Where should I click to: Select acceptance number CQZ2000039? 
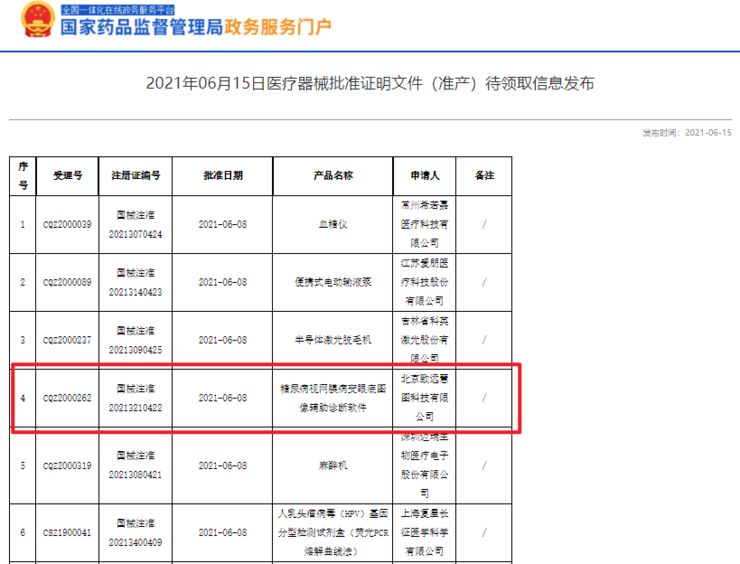[x=67, y=225]
